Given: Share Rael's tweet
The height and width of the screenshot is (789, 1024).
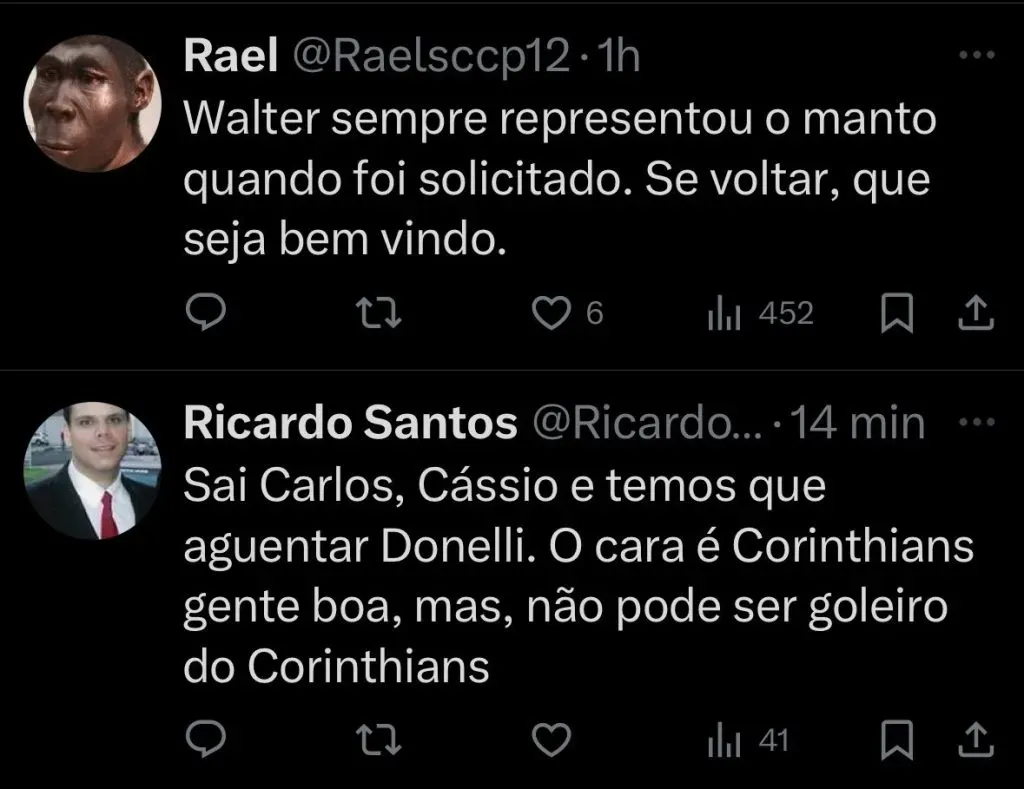Looking at the screenshot, I should (976, 314).
